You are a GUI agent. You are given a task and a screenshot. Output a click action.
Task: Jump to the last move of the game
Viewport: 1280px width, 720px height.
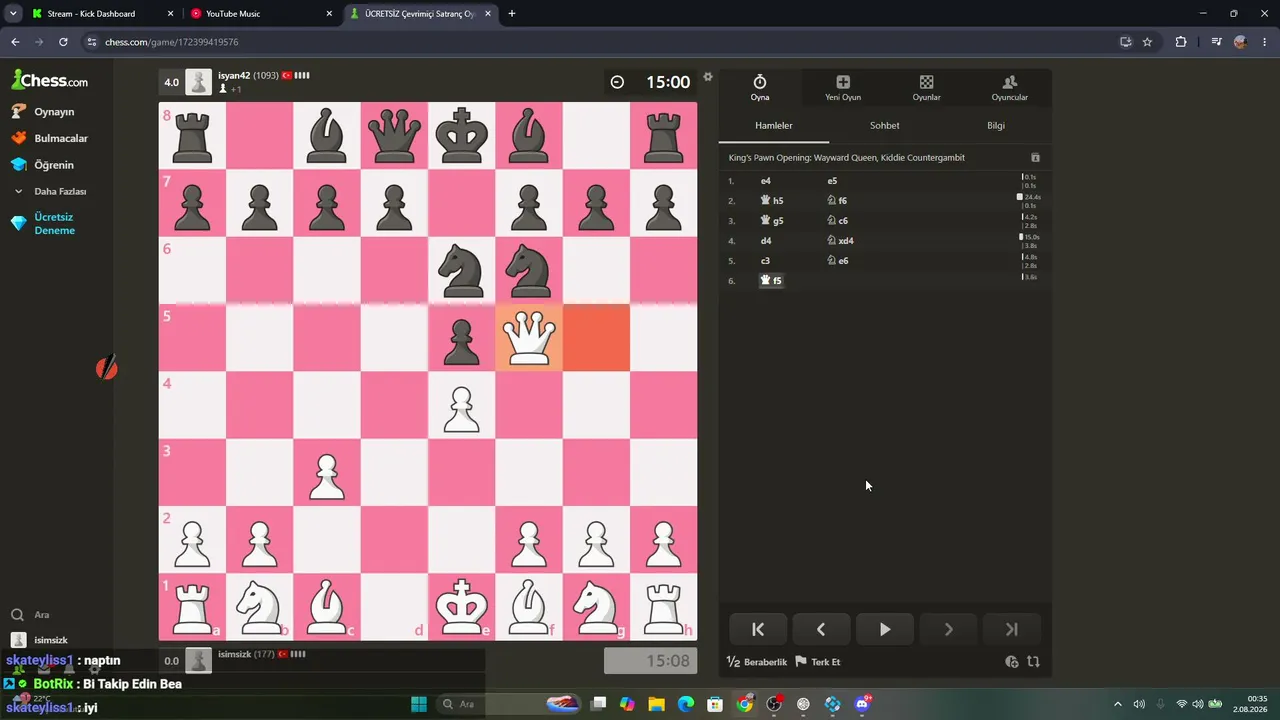coord(1011,629)
